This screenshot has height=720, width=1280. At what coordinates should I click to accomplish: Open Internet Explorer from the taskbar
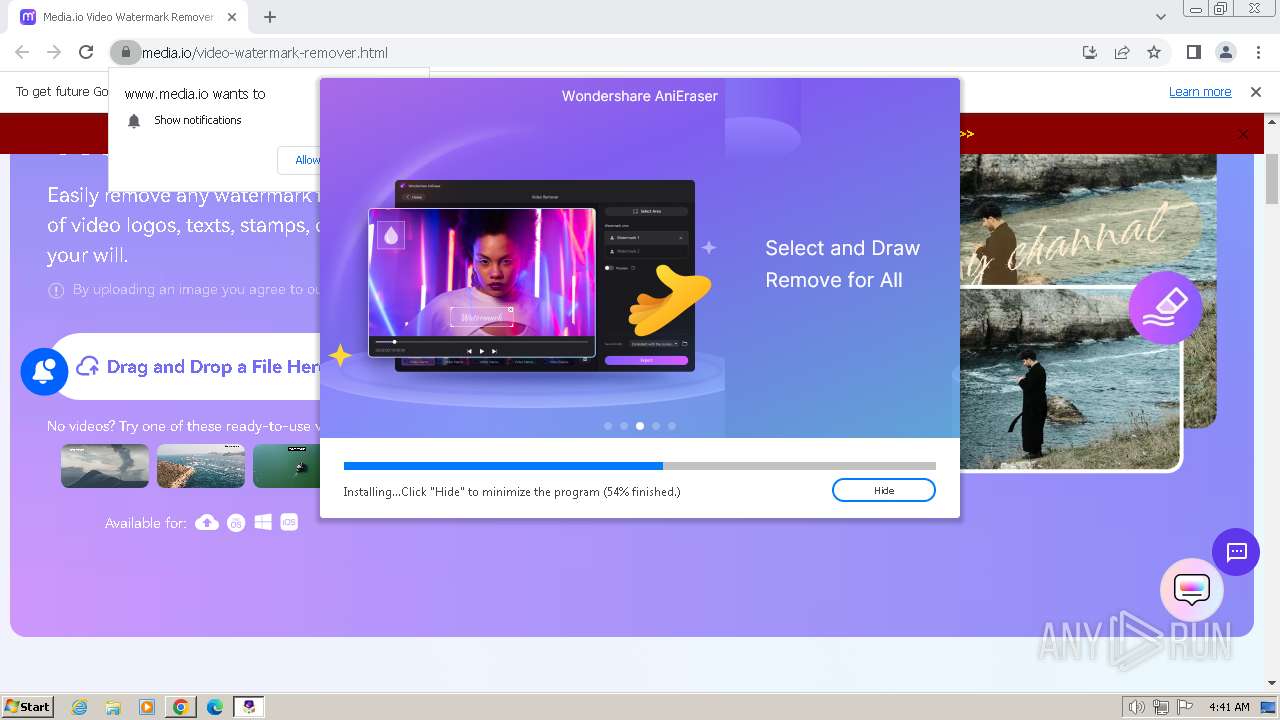coord(80,707)
